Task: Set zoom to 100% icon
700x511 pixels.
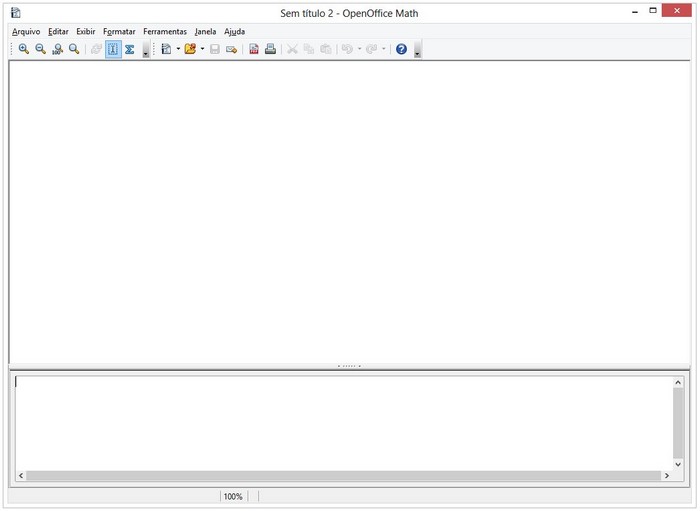Action: pyautogui.click(x=57, y=49)
